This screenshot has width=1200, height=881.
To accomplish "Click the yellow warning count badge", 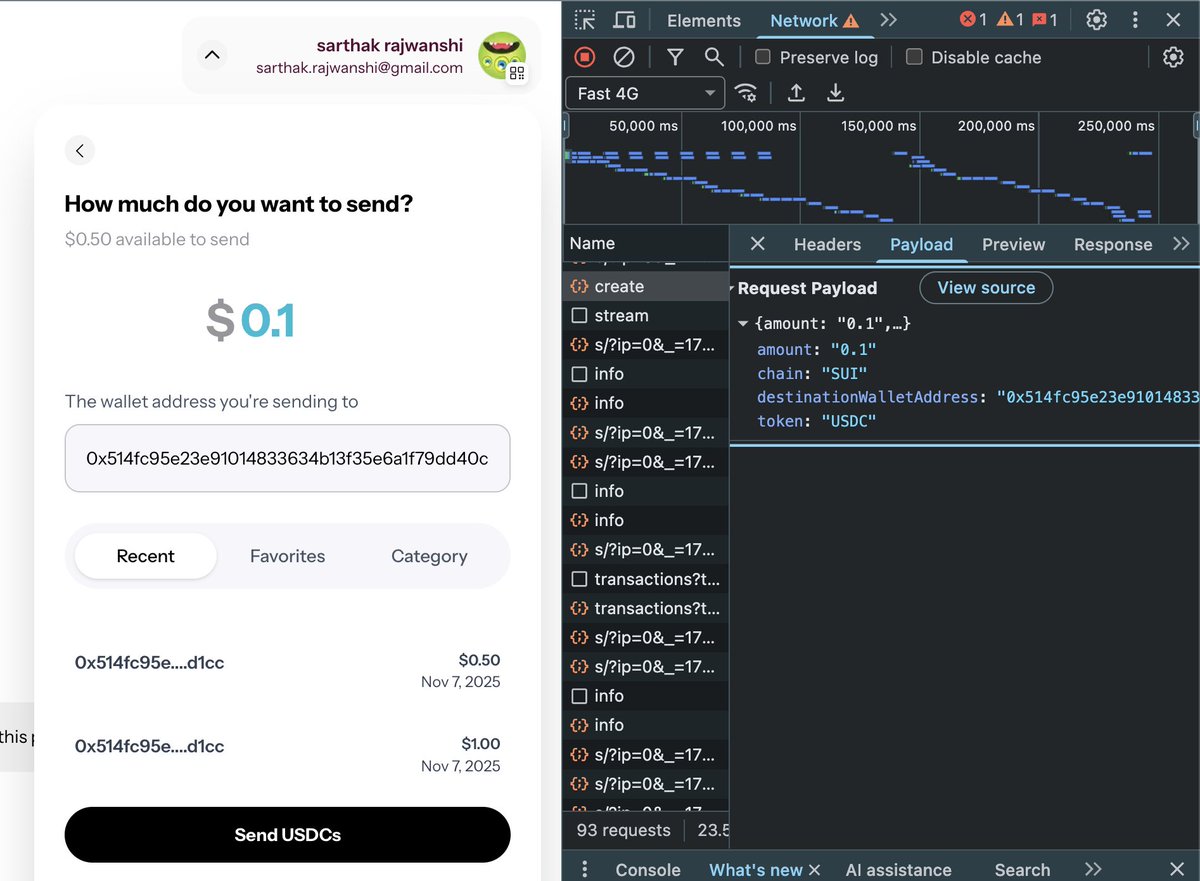I will tap(1009, 20).
